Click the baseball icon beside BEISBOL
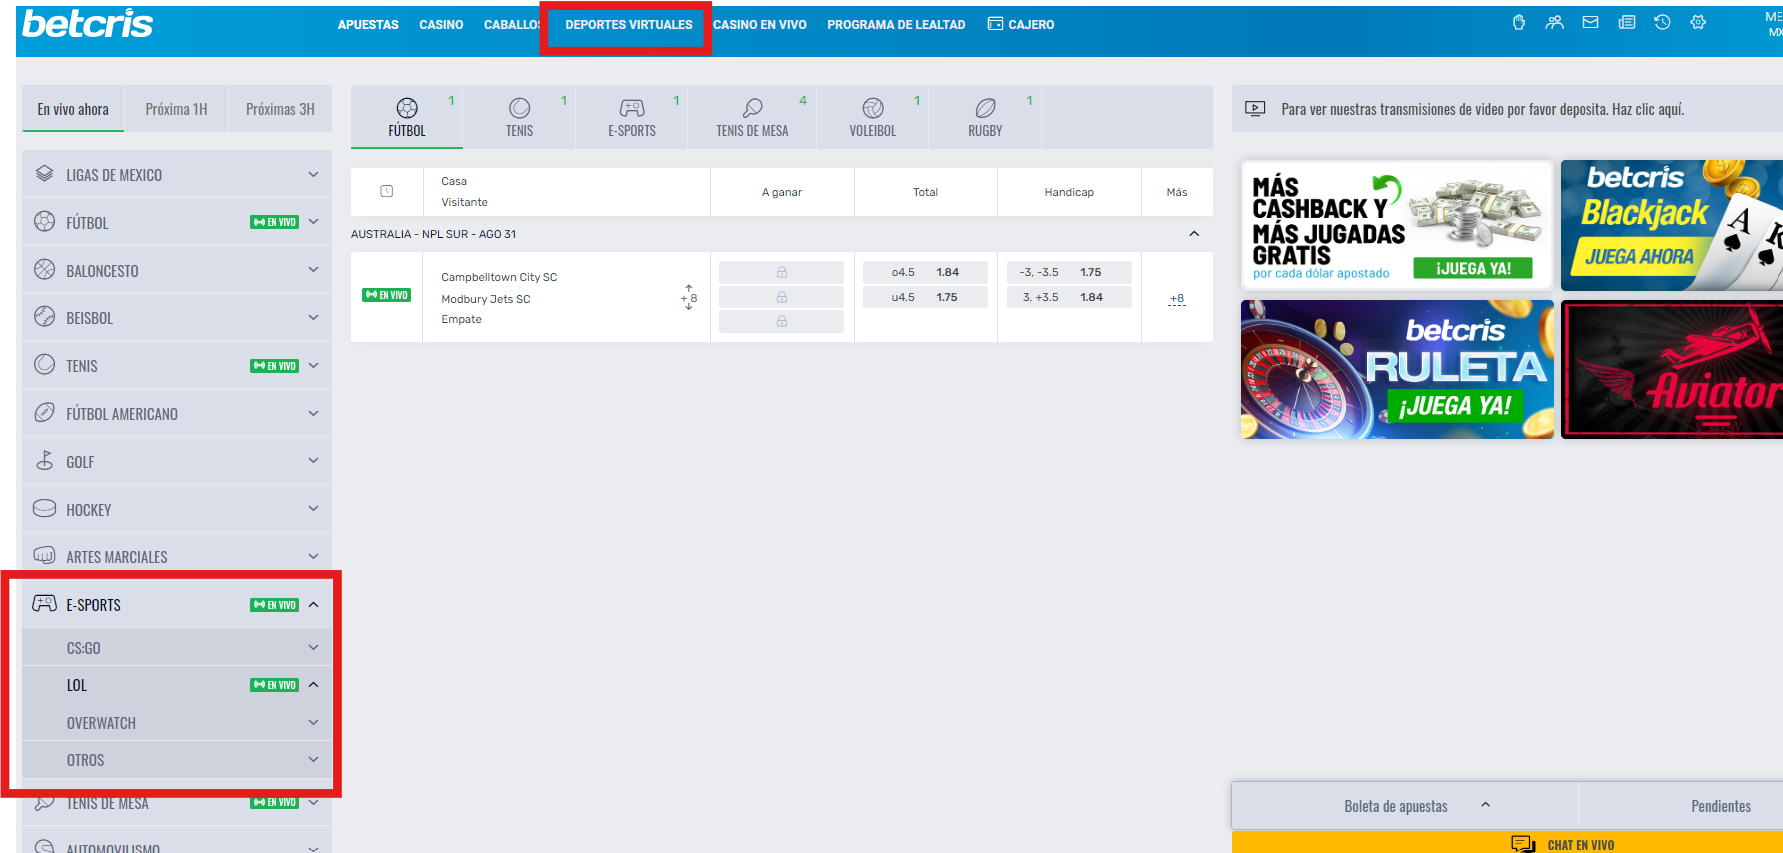This screenshot has width=1783, height=853. tap(44, 317)
